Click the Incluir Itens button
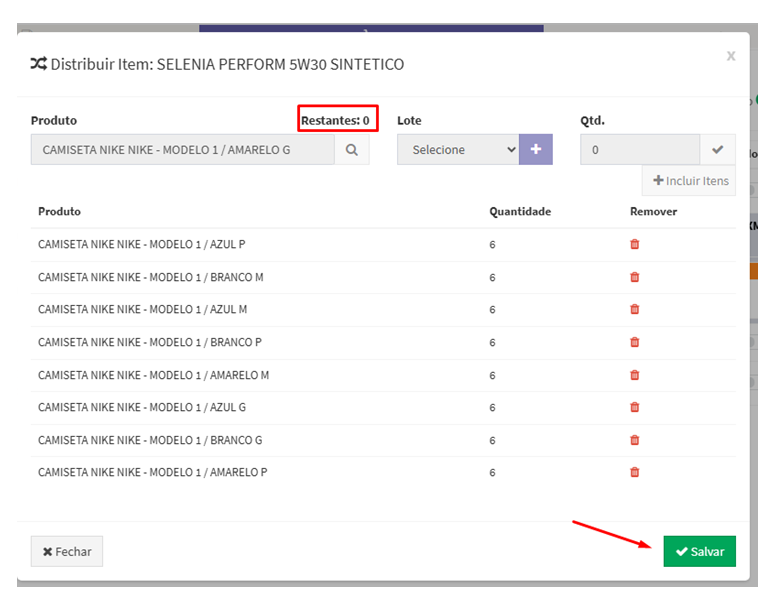The width and height of the screenshot is (772, 600). click(690, 181)
